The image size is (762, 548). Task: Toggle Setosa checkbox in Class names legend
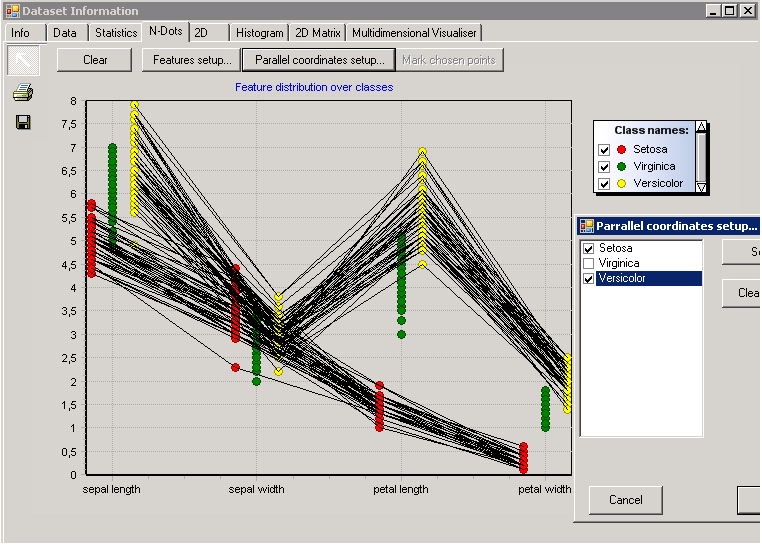tap(604, 150)
